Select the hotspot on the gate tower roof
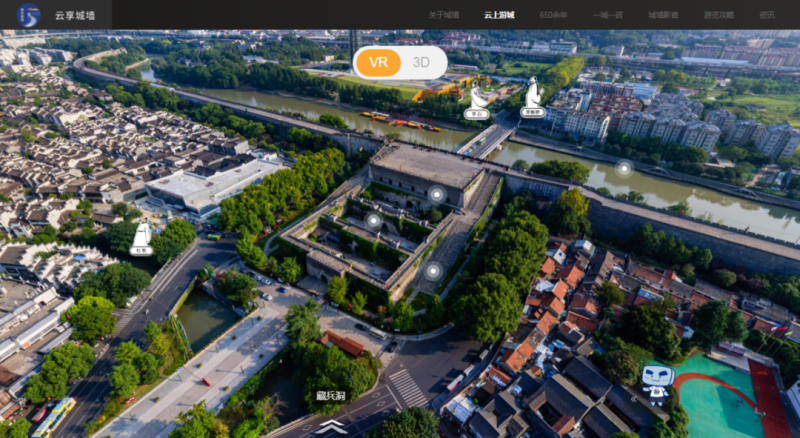The image size is (800, 438). click(x=436, y=194)
